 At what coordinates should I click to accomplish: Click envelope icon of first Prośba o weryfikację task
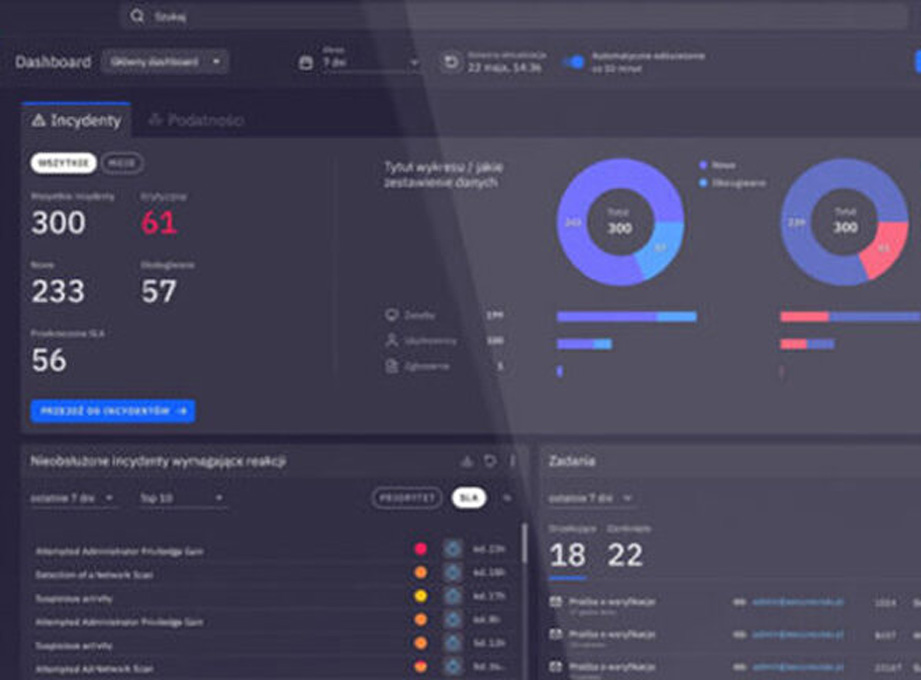556,603
